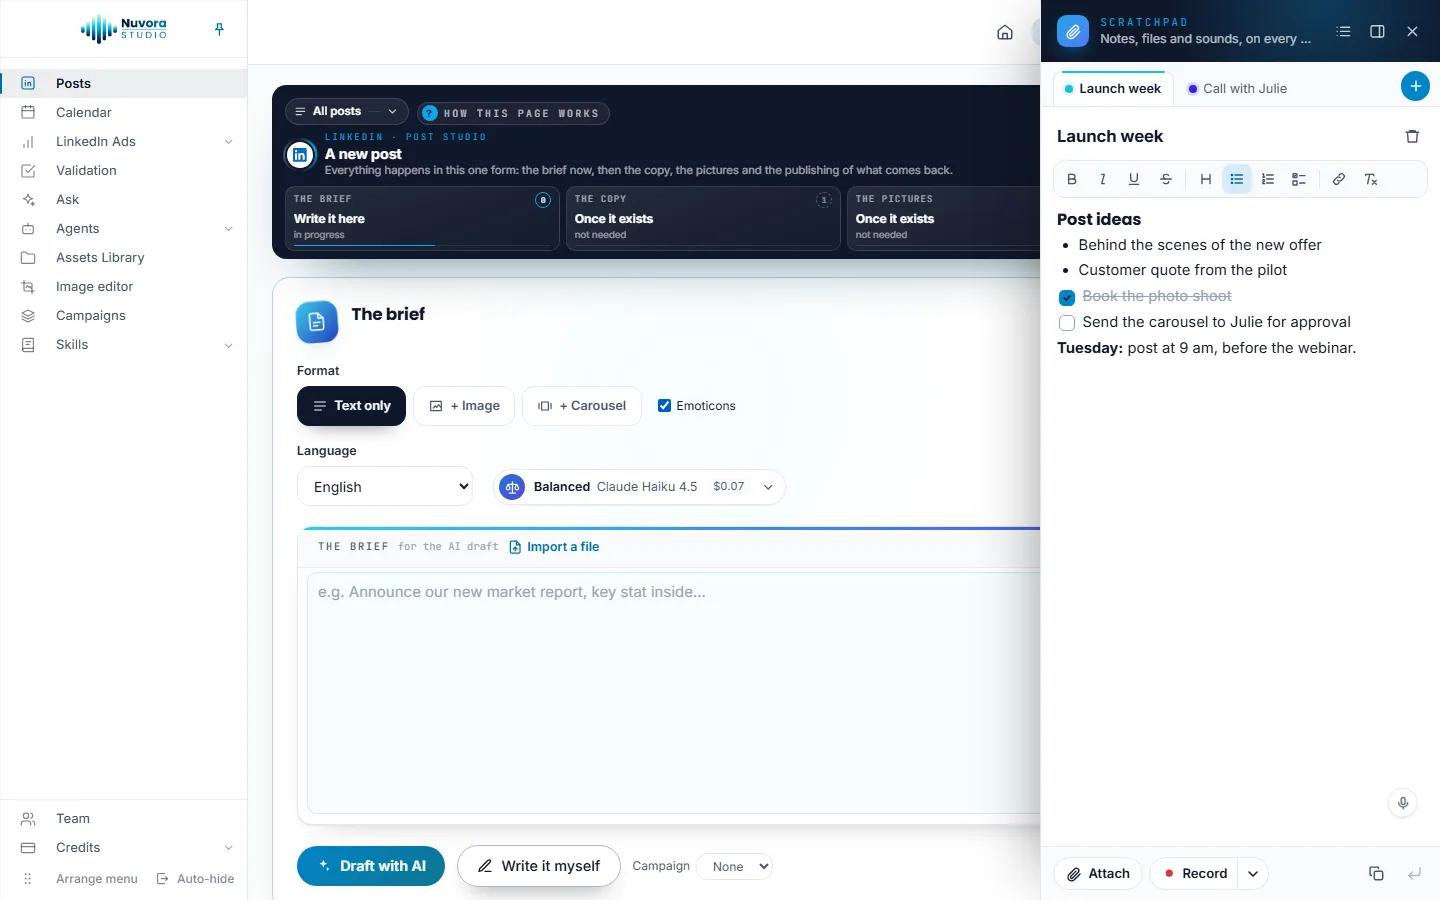Image resolution: width=1440 pixels, height=900 pixels.
Task: Expand the Record options arrow
Action: point(1253,874)
